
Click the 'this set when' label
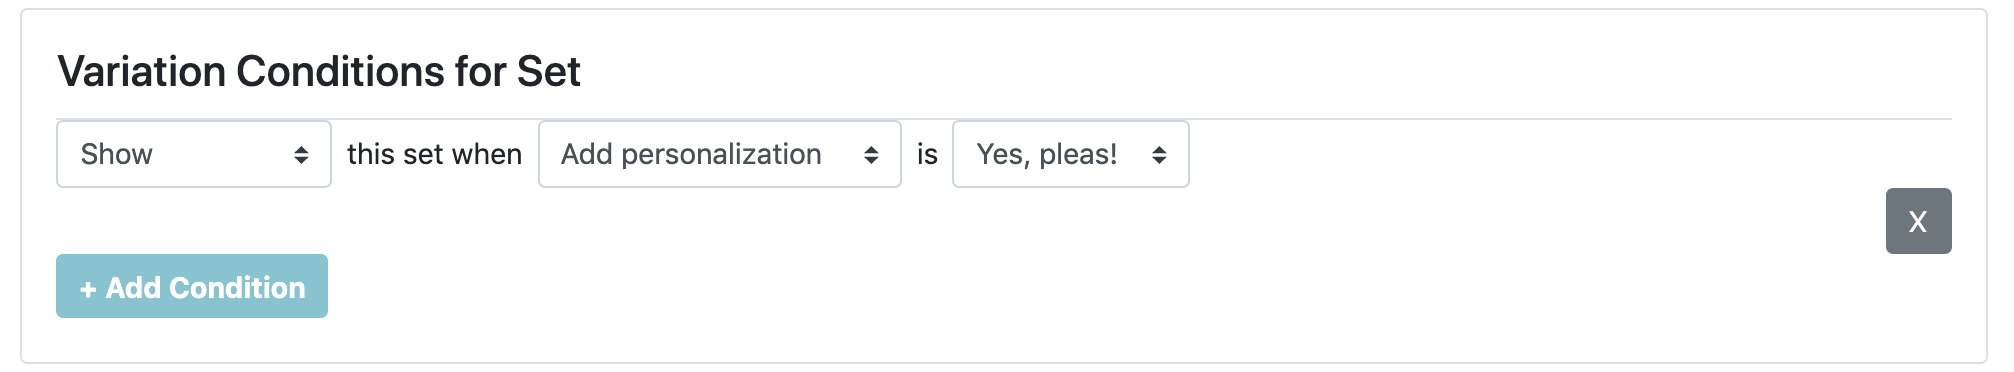434,154
